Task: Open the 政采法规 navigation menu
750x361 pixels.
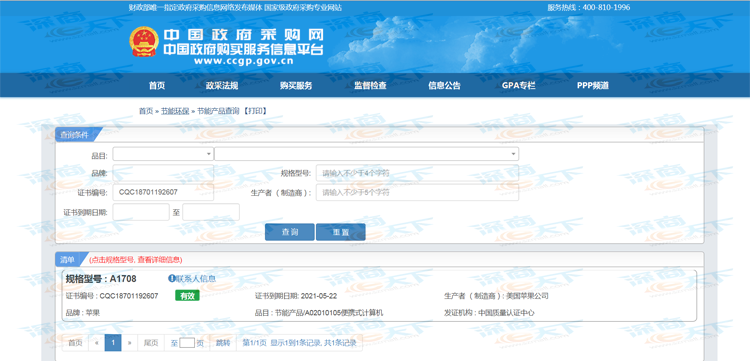Action: (222, 86)
